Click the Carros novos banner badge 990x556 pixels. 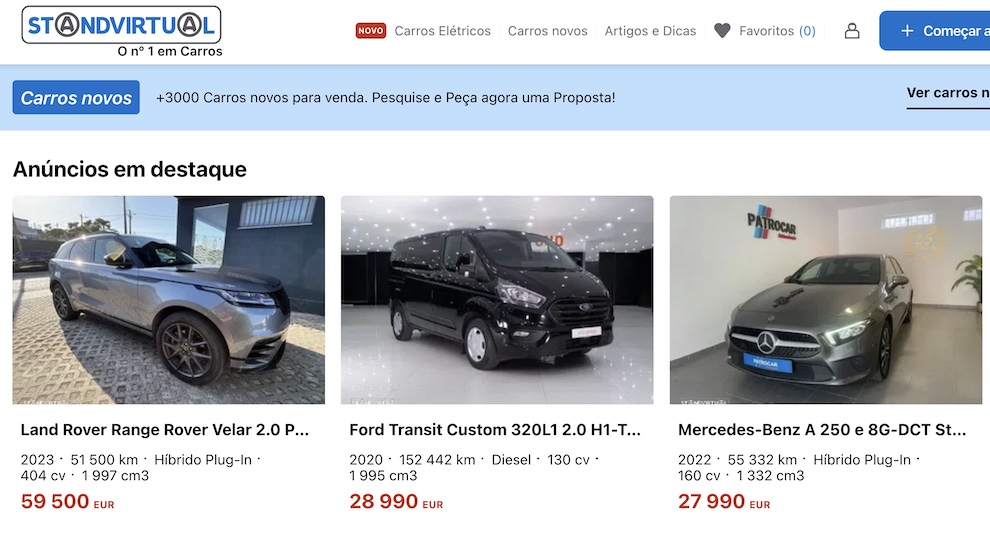pos(76,97)
